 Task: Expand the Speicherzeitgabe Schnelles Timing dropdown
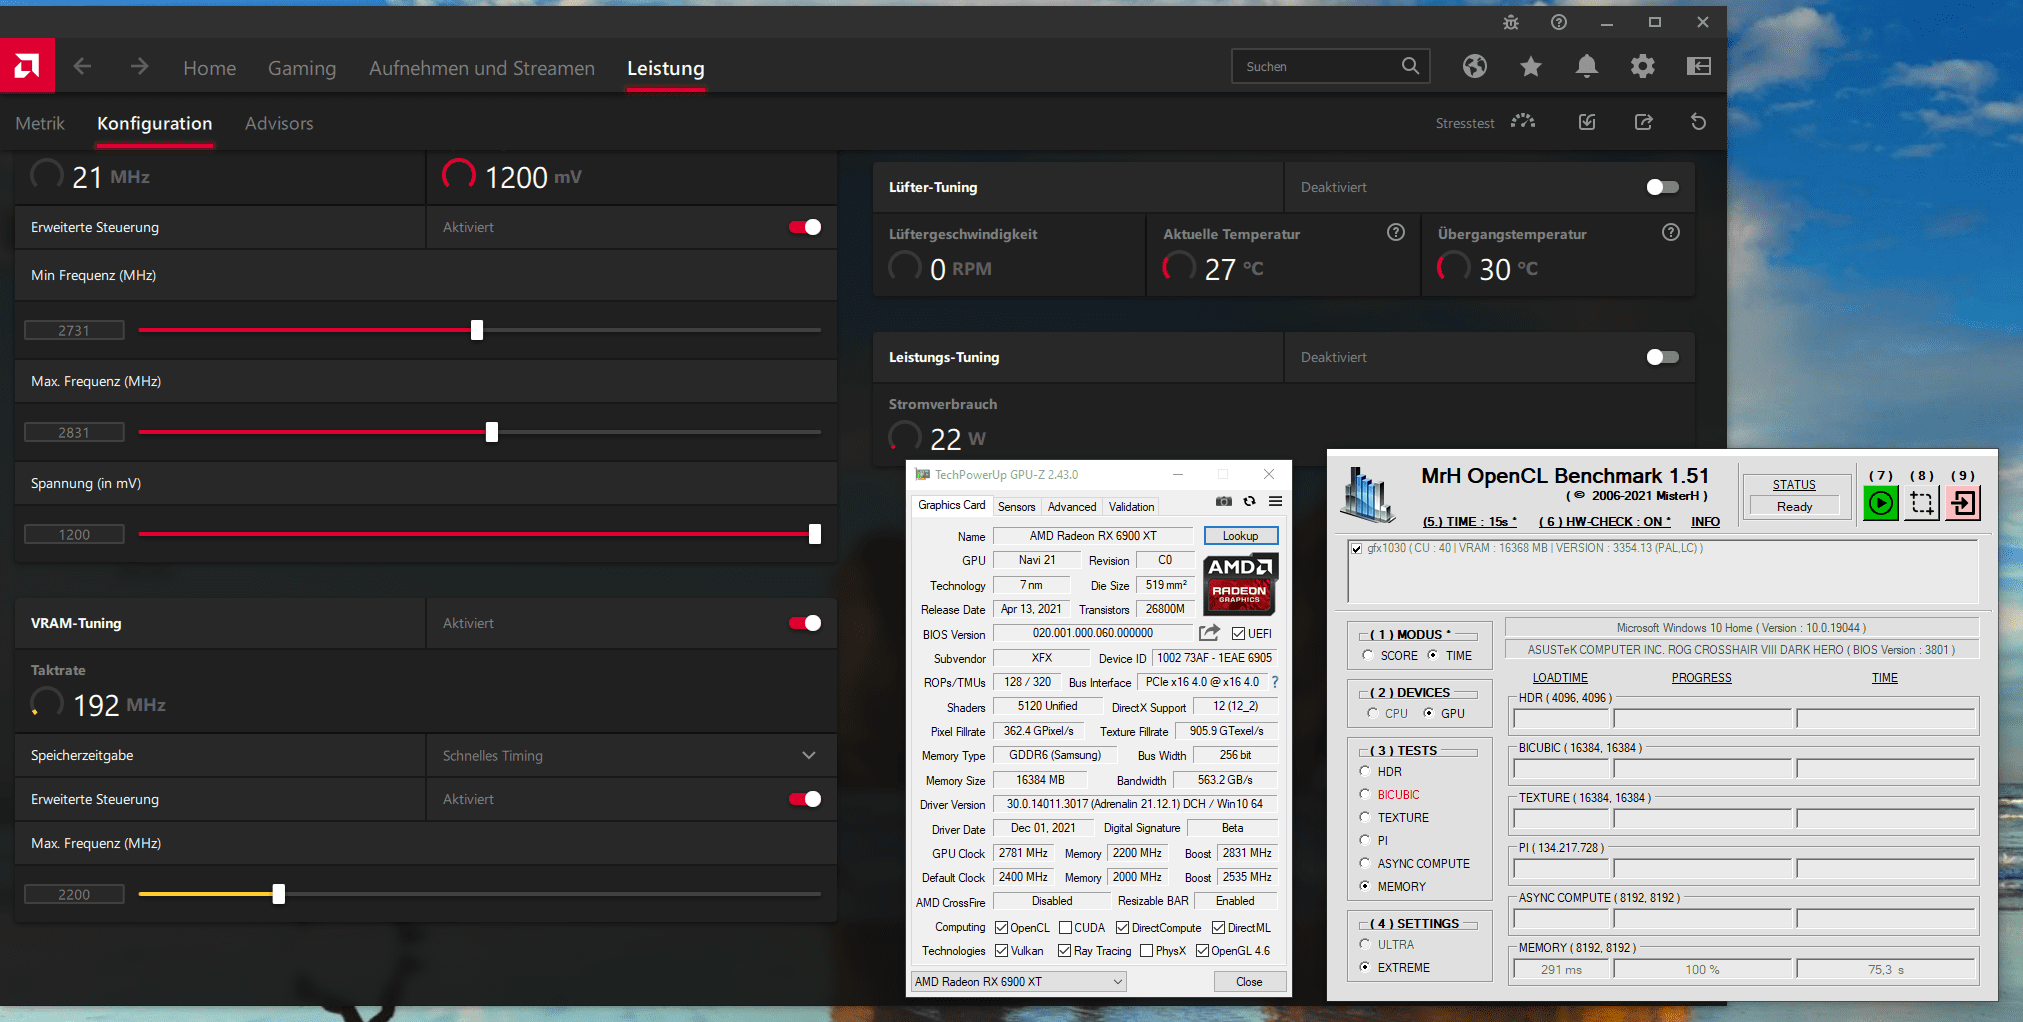point(631,755)
